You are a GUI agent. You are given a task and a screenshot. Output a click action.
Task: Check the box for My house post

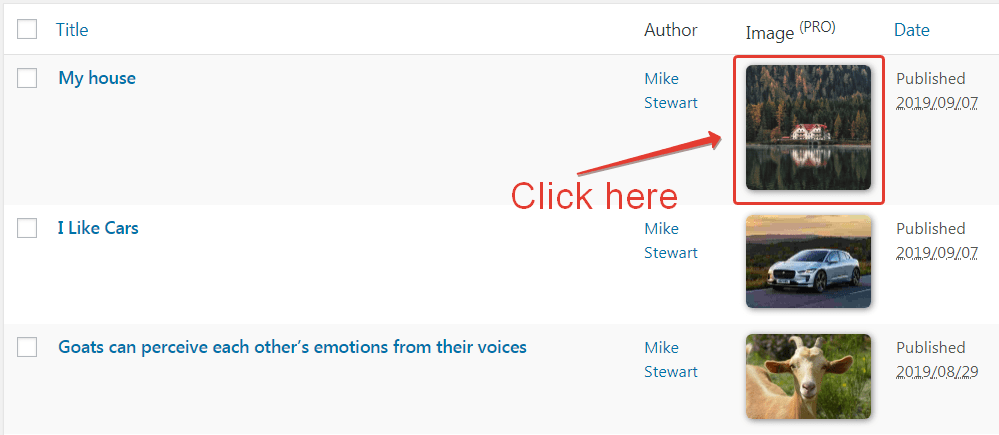coord(27,78)
